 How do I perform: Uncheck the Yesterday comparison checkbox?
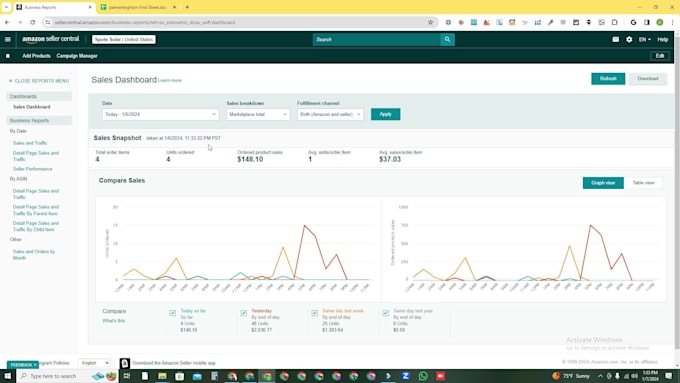click(243, 313)
